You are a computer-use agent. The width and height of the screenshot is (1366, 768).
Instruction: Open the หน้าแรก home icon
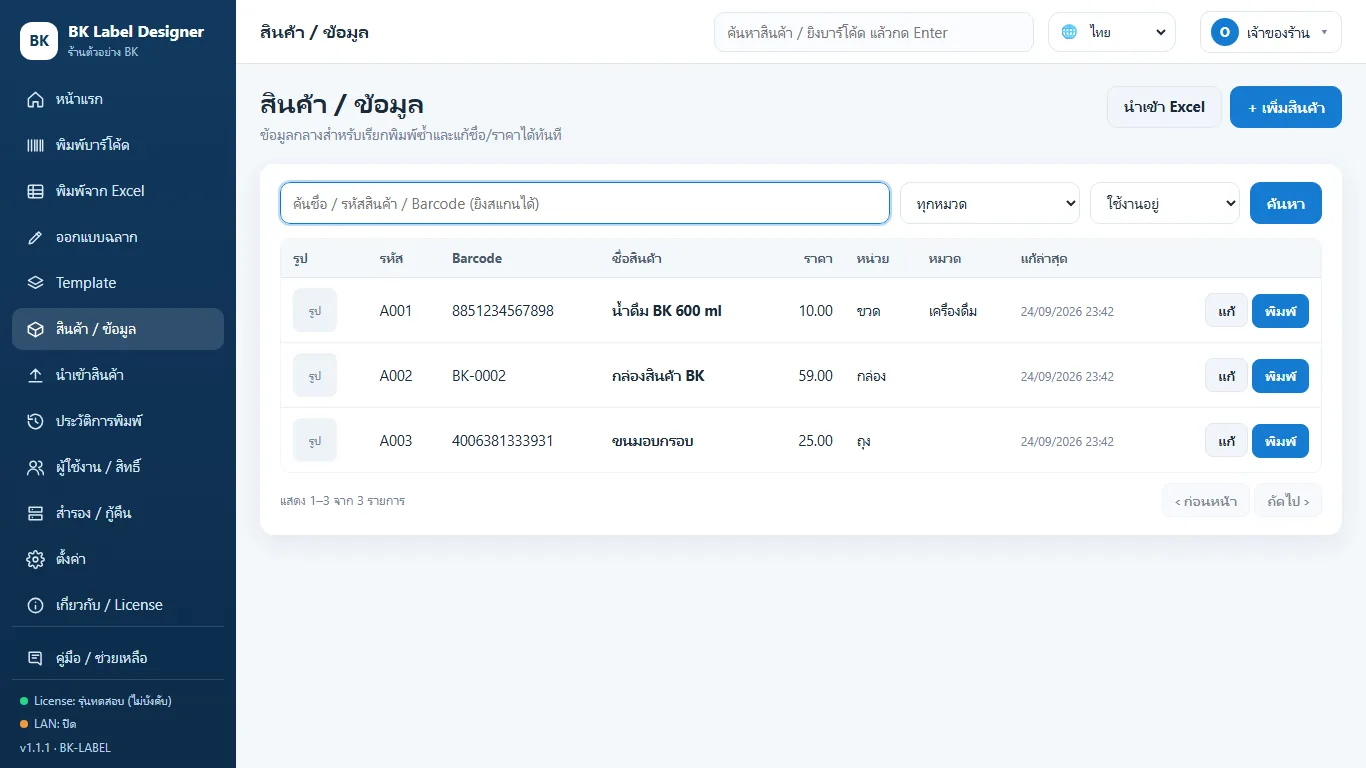36,99
